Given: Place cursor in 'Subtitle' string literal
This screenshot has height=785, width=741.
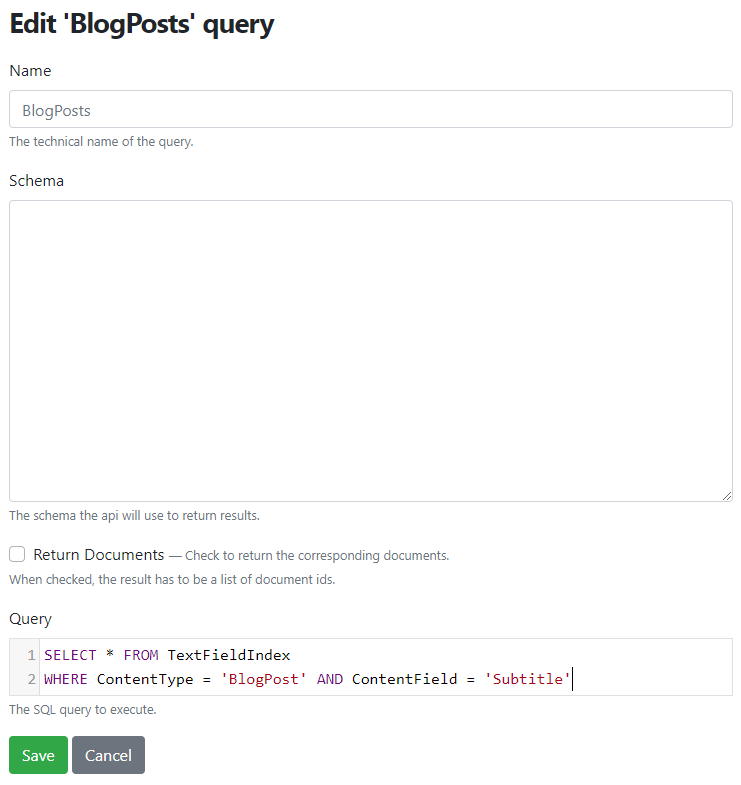Looking at the screenshot, I should pos(527,679).
